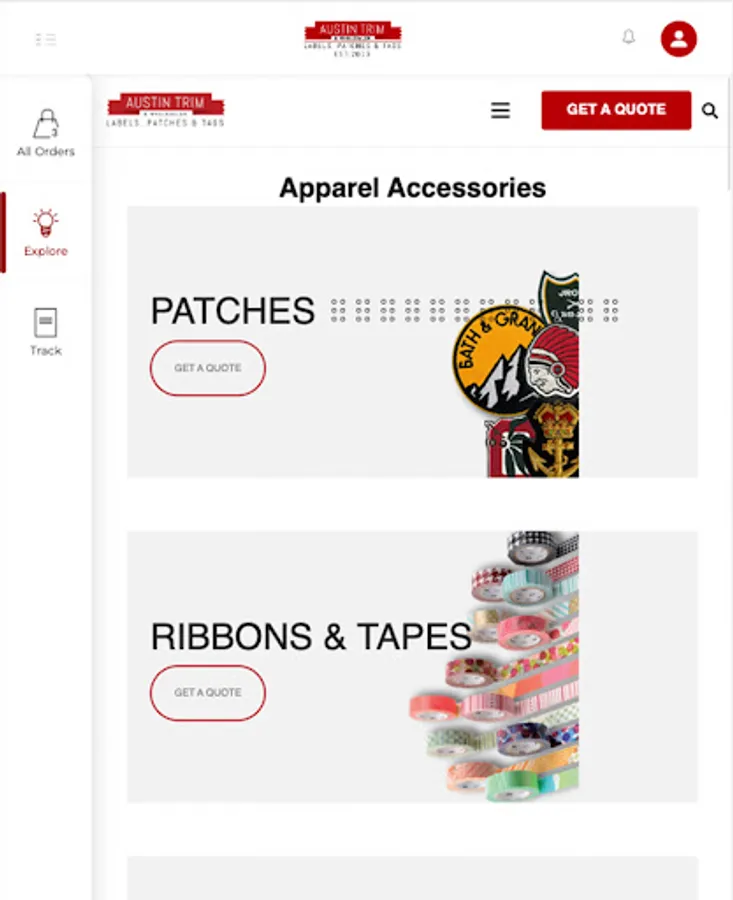Click the RIBBONS & TAPES heading
733x900 pixels.
[x=311, y=636]
